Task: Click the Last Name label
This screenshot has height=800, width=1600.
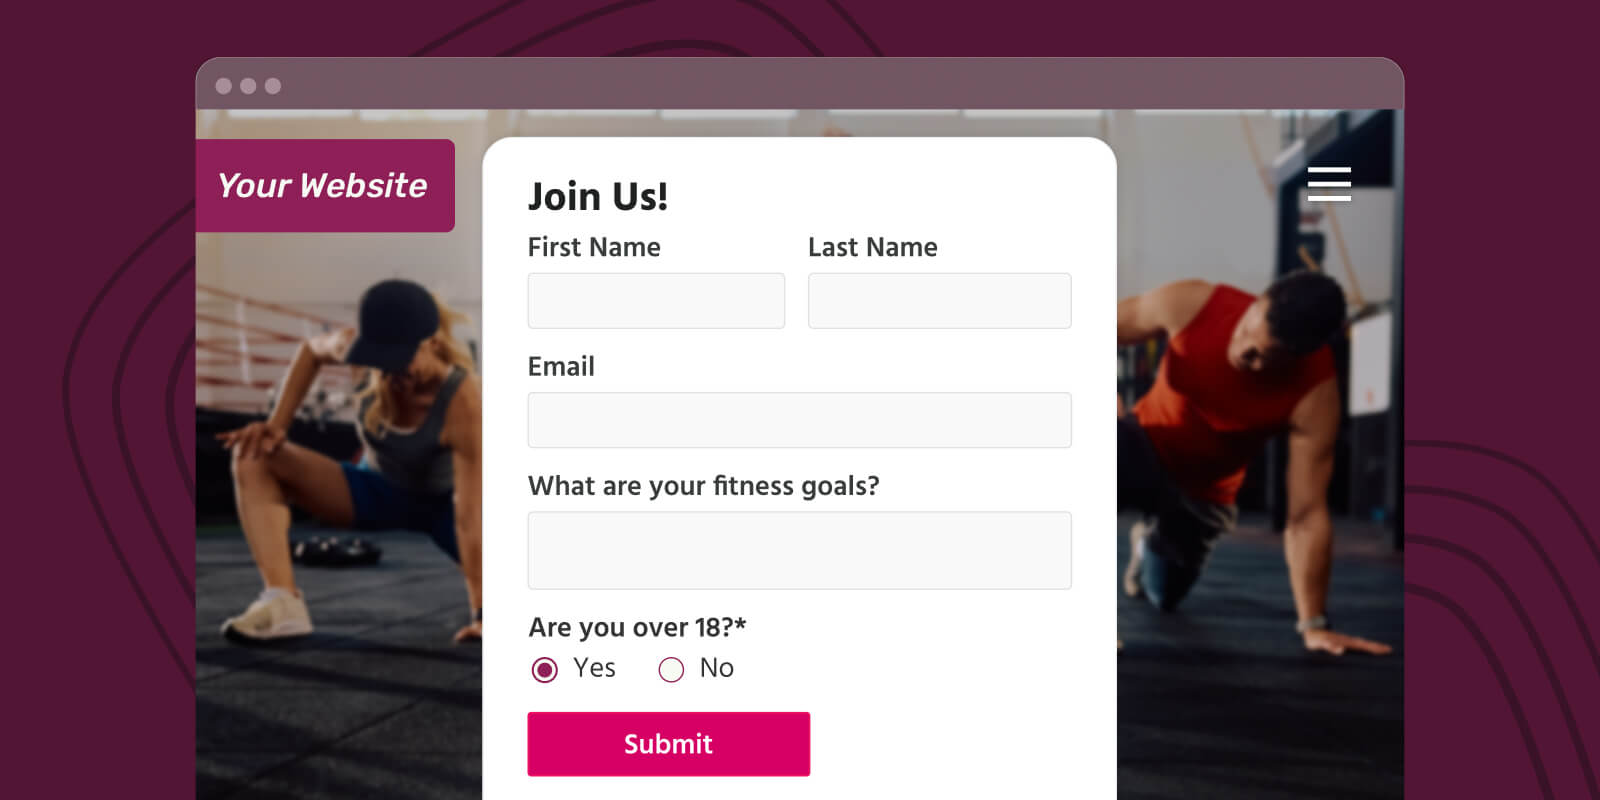Action: pyautogui.click(x=873, y=247)
